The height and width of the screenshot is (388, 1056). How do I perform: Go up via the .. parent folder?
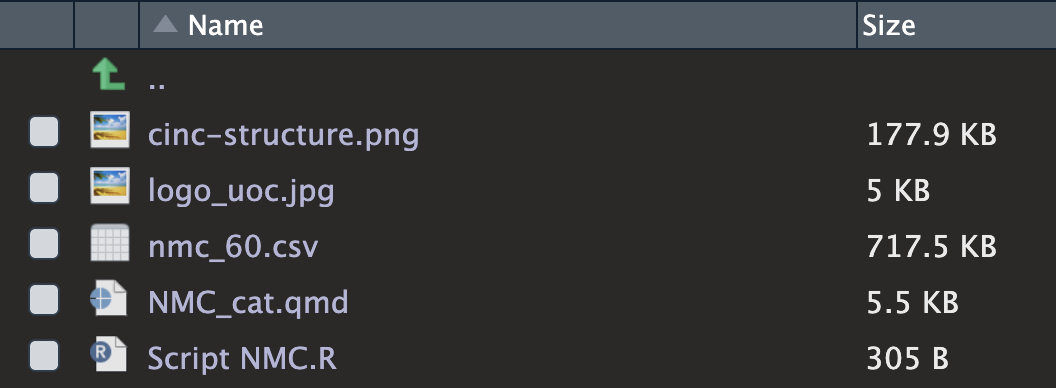pos(156,86)
